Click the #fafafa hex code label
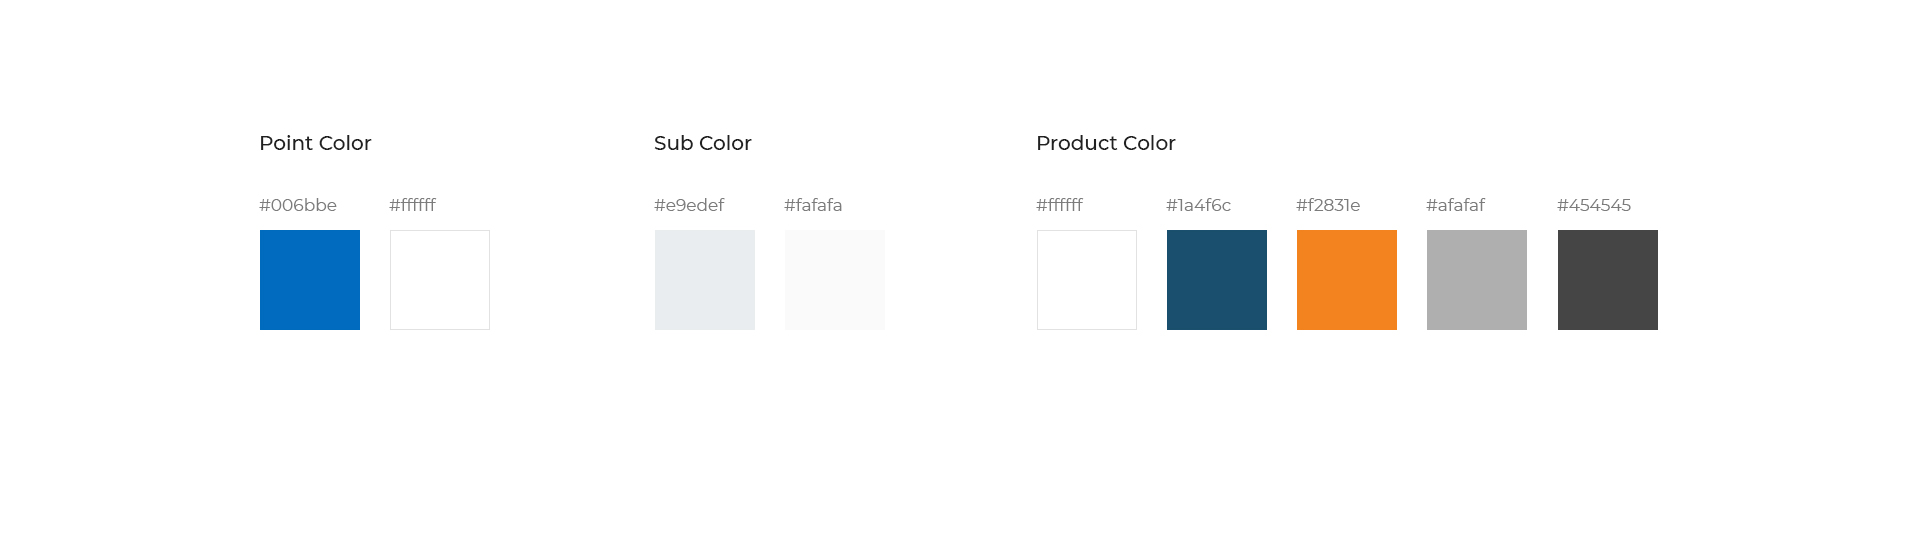This screenshot has width=1920, height=560. click(x=813, y=205)
